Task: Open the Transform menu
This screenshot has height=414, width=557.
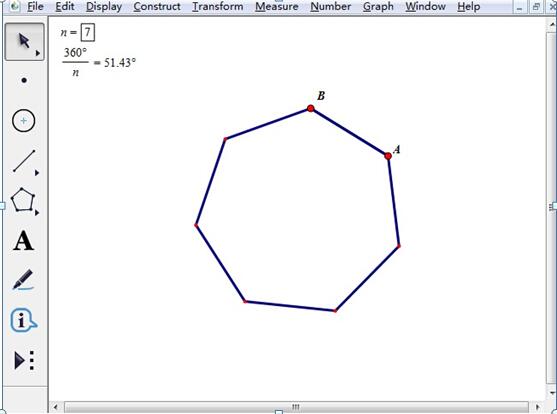Action: pyautogui.click(x=217, y=6)
